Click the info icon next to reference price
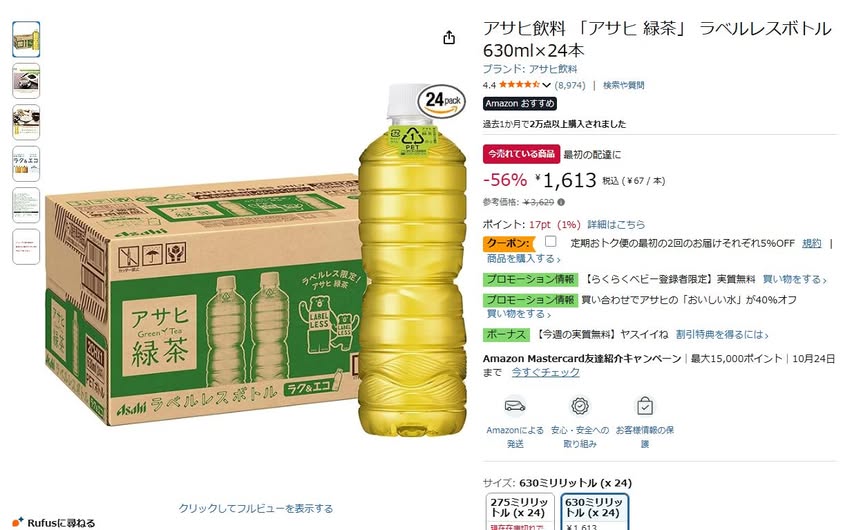The width and height of the screenshot is (843, 530). 561,202
